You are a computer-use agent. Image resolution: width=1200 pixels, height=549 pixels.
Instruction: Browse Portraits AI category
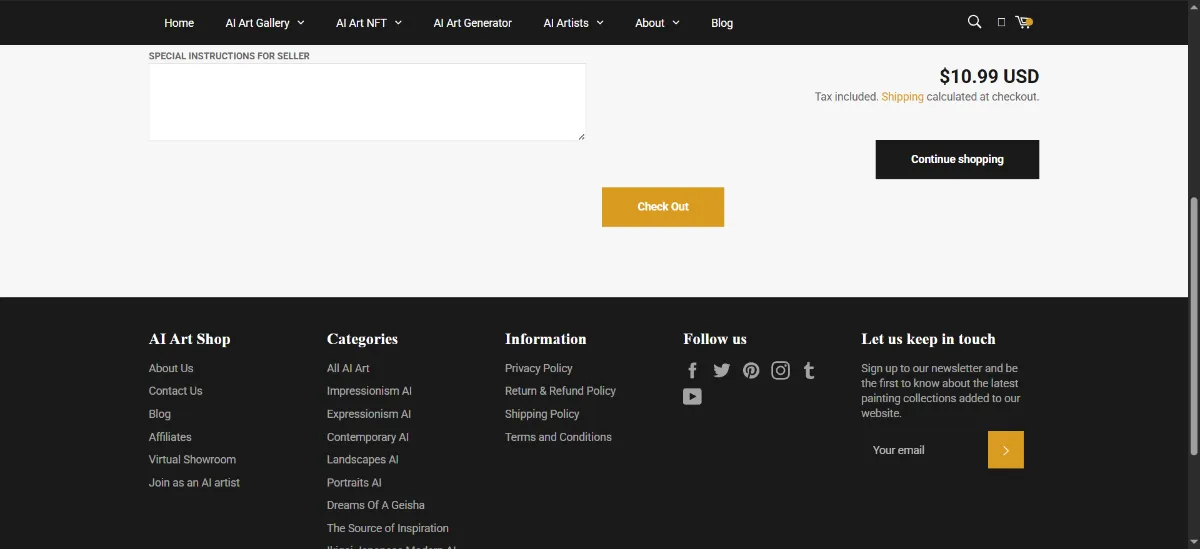(x=354, y=483)
